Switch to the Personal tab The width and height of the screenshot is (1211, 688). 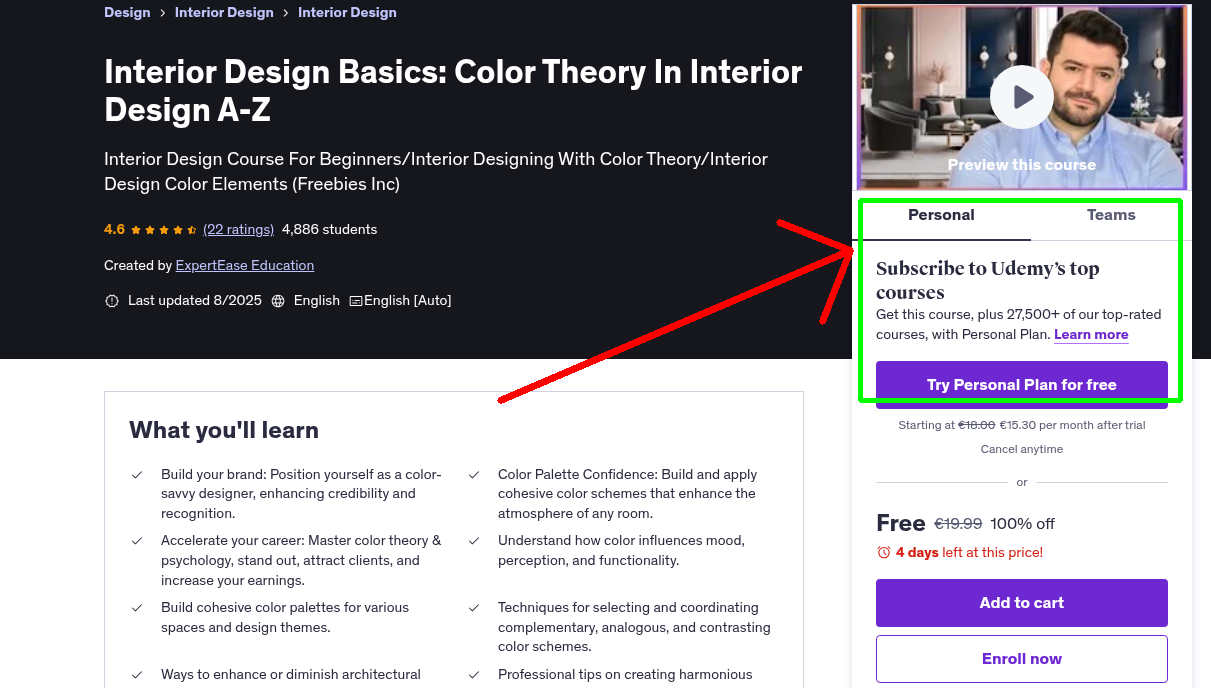coord(941,215)
